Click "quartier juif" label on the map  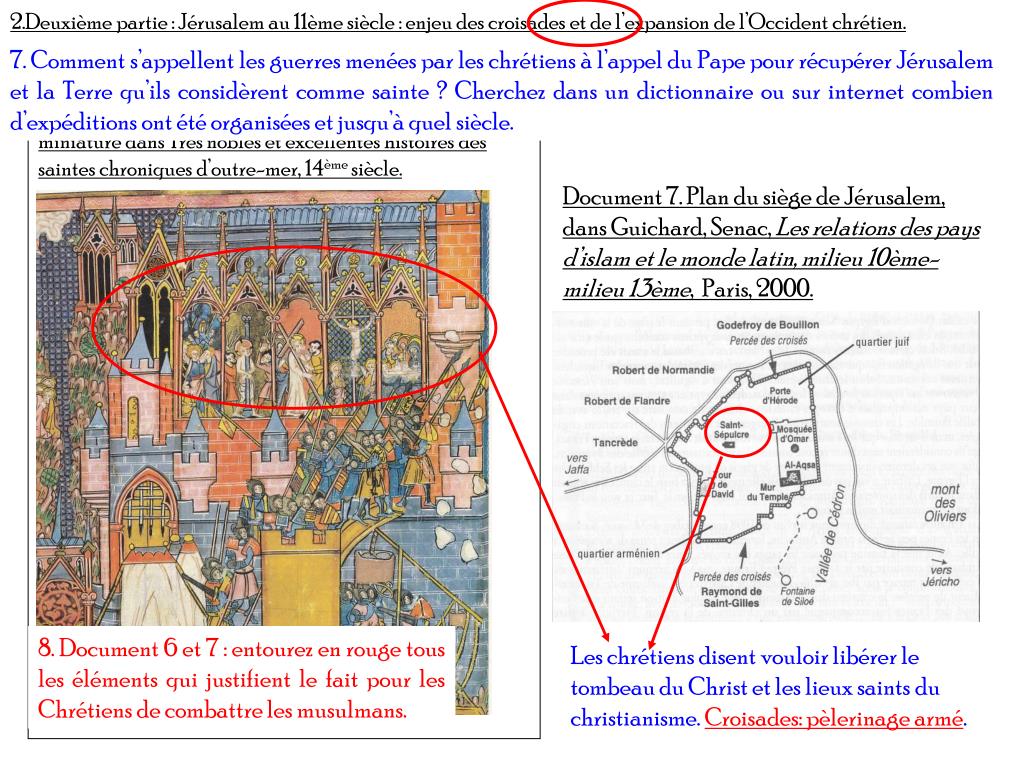click(x=882, y=342)
